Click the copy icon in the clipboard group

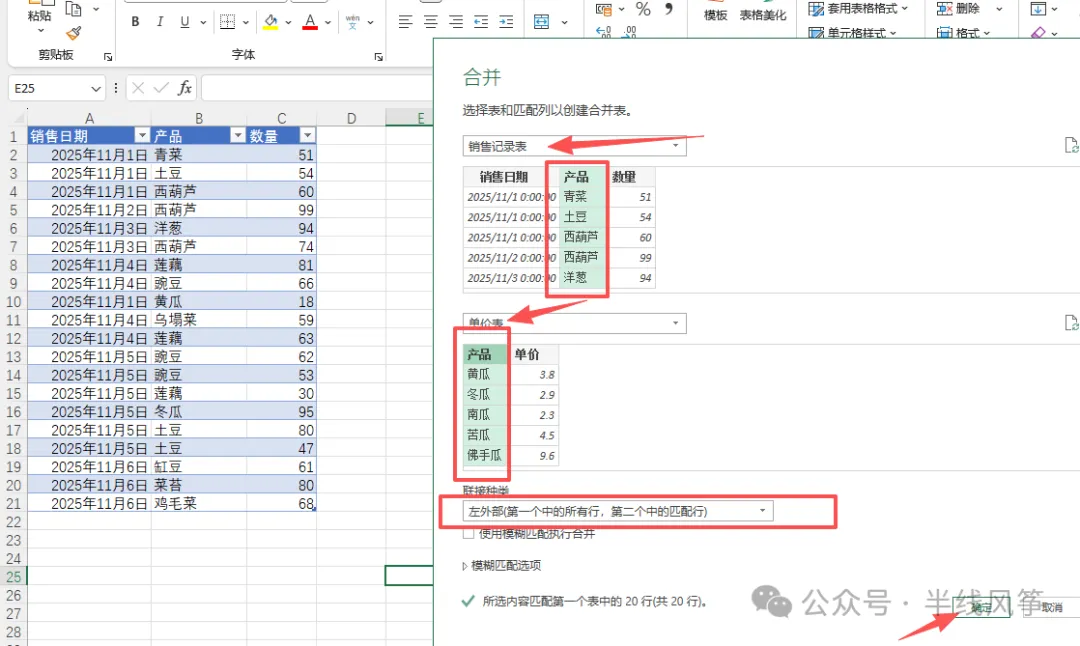coord(73,9)
